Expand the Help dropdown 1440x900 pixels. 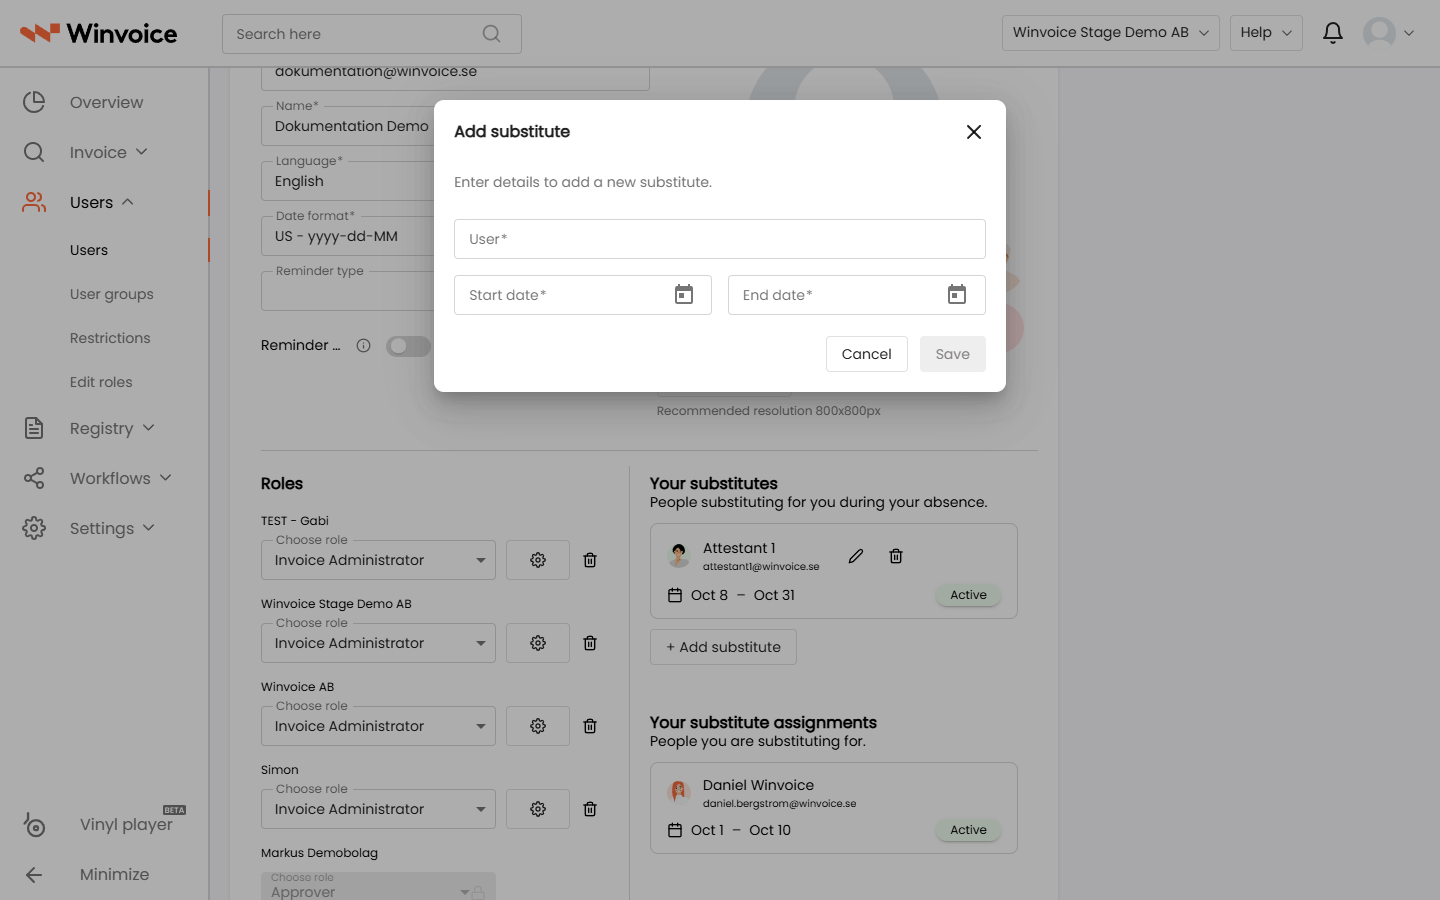pos(1266,33)
